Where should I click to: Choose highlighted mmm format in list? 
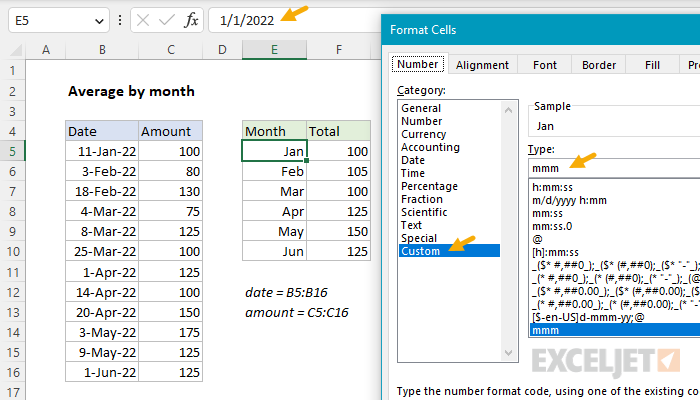click(x=615, y=330)
